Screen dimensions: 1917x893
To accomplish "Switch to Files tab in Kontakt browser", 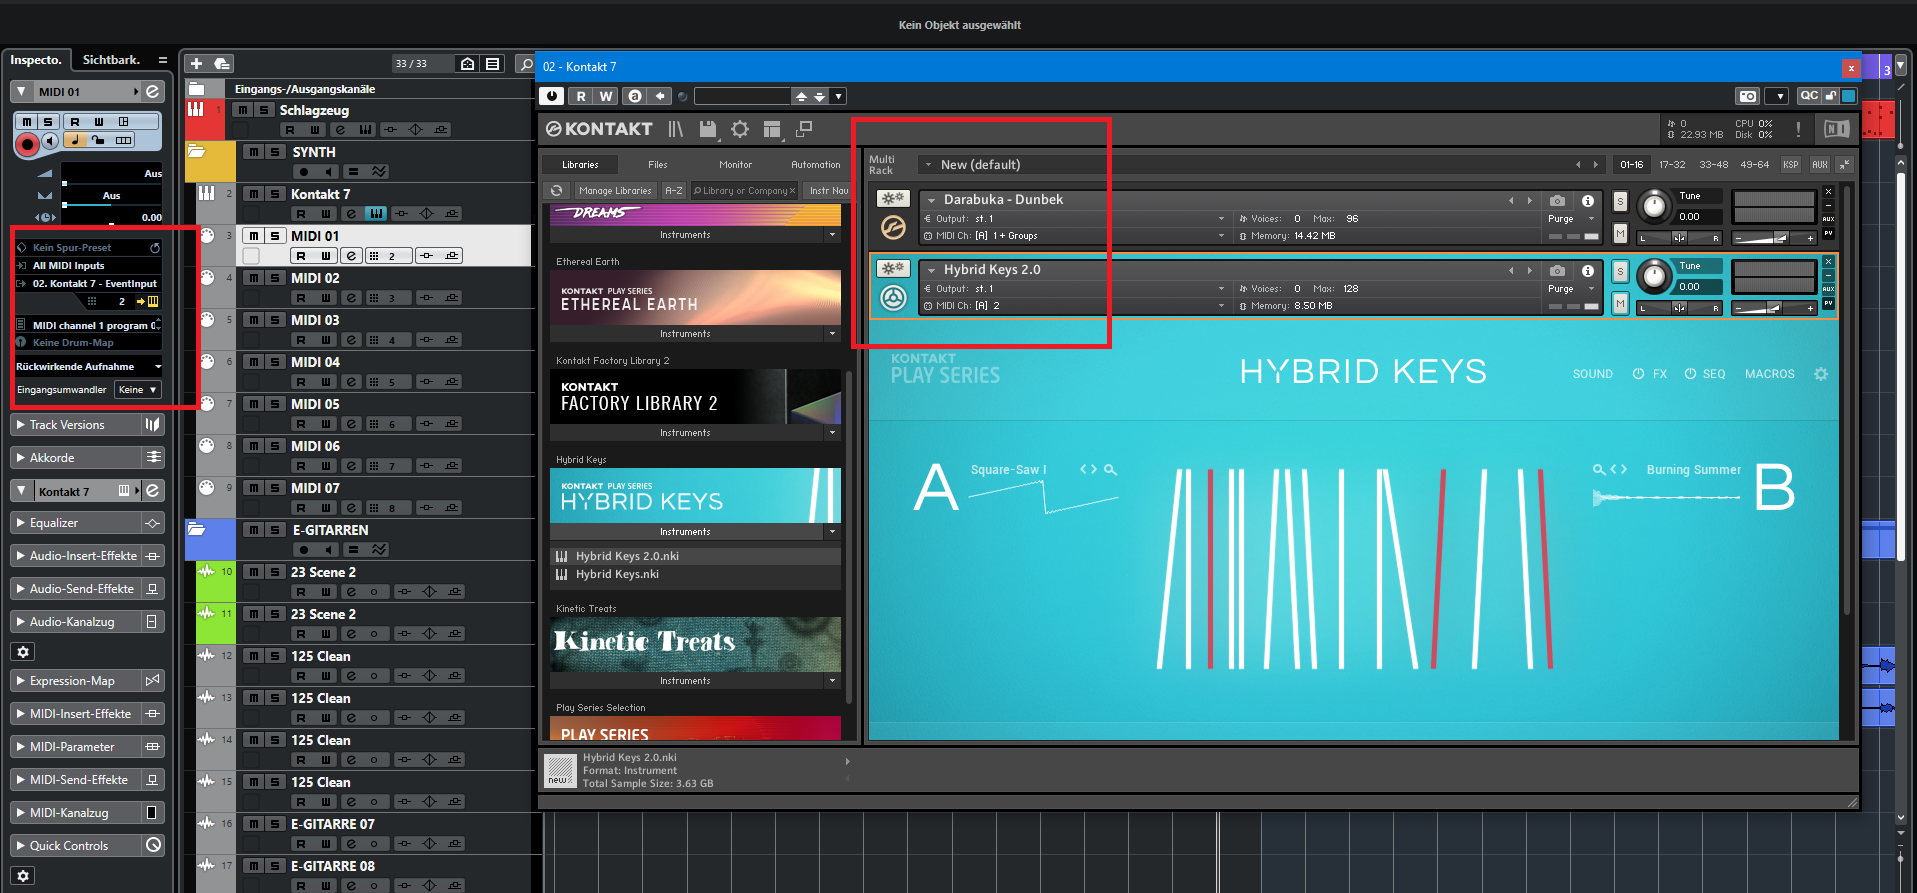I will click(657, 164).
